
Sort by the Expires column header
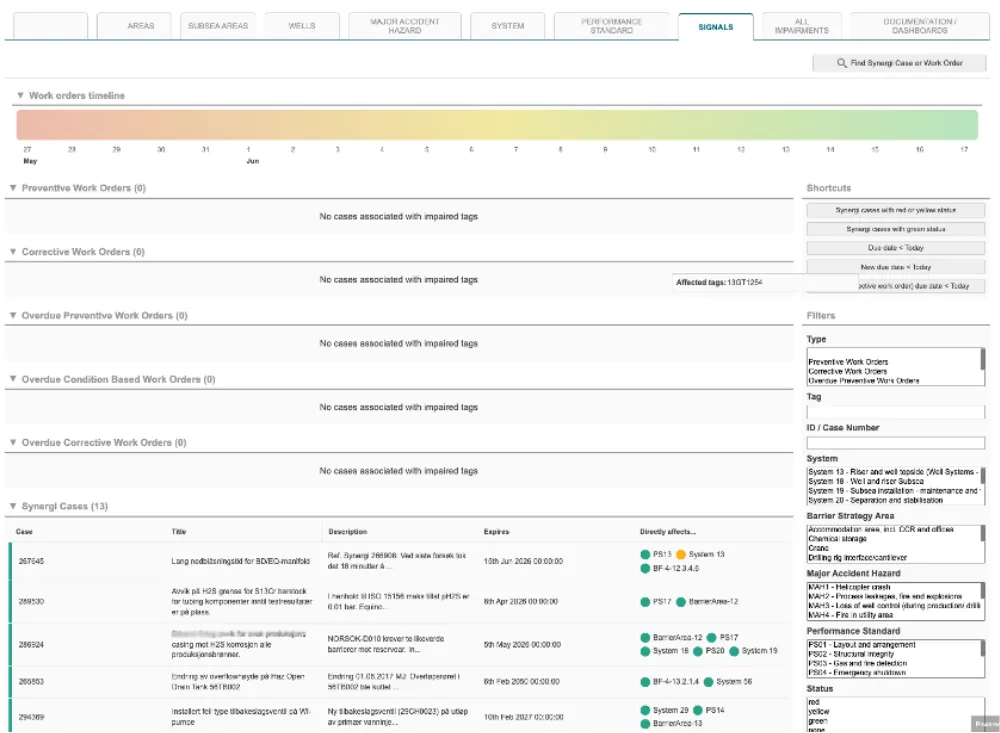tap(496, 531)
